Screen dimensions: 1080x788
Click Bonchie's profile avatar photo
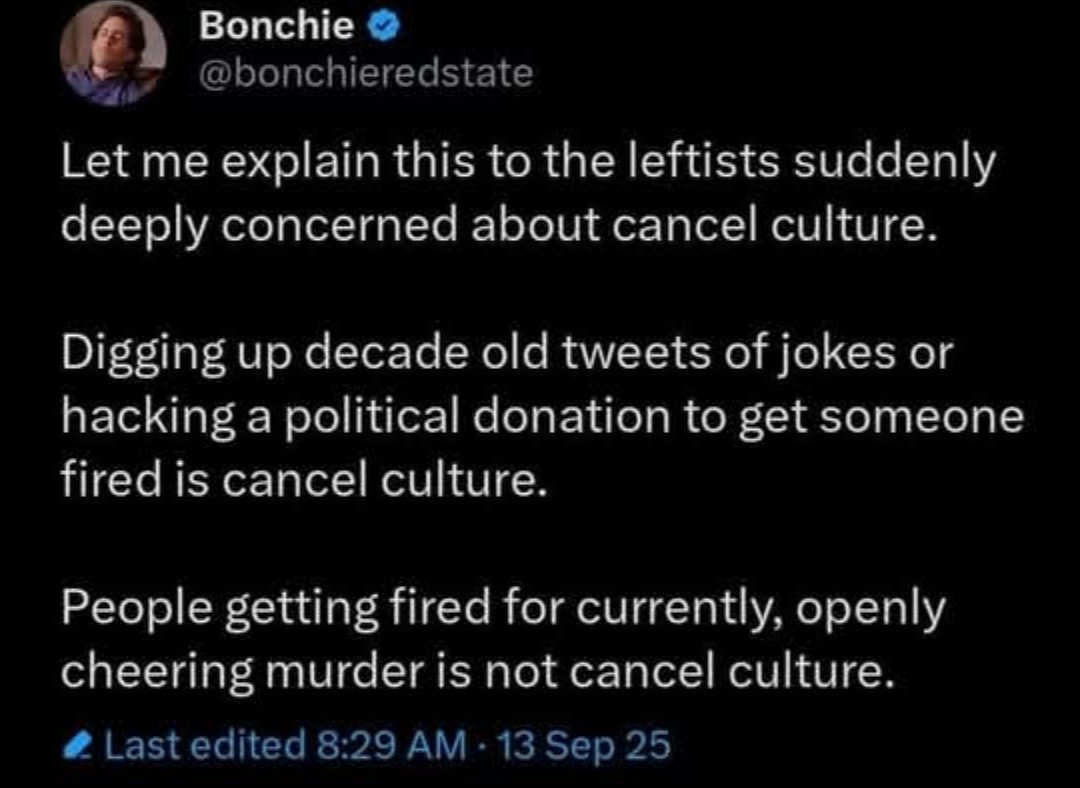tap(112, 53)
